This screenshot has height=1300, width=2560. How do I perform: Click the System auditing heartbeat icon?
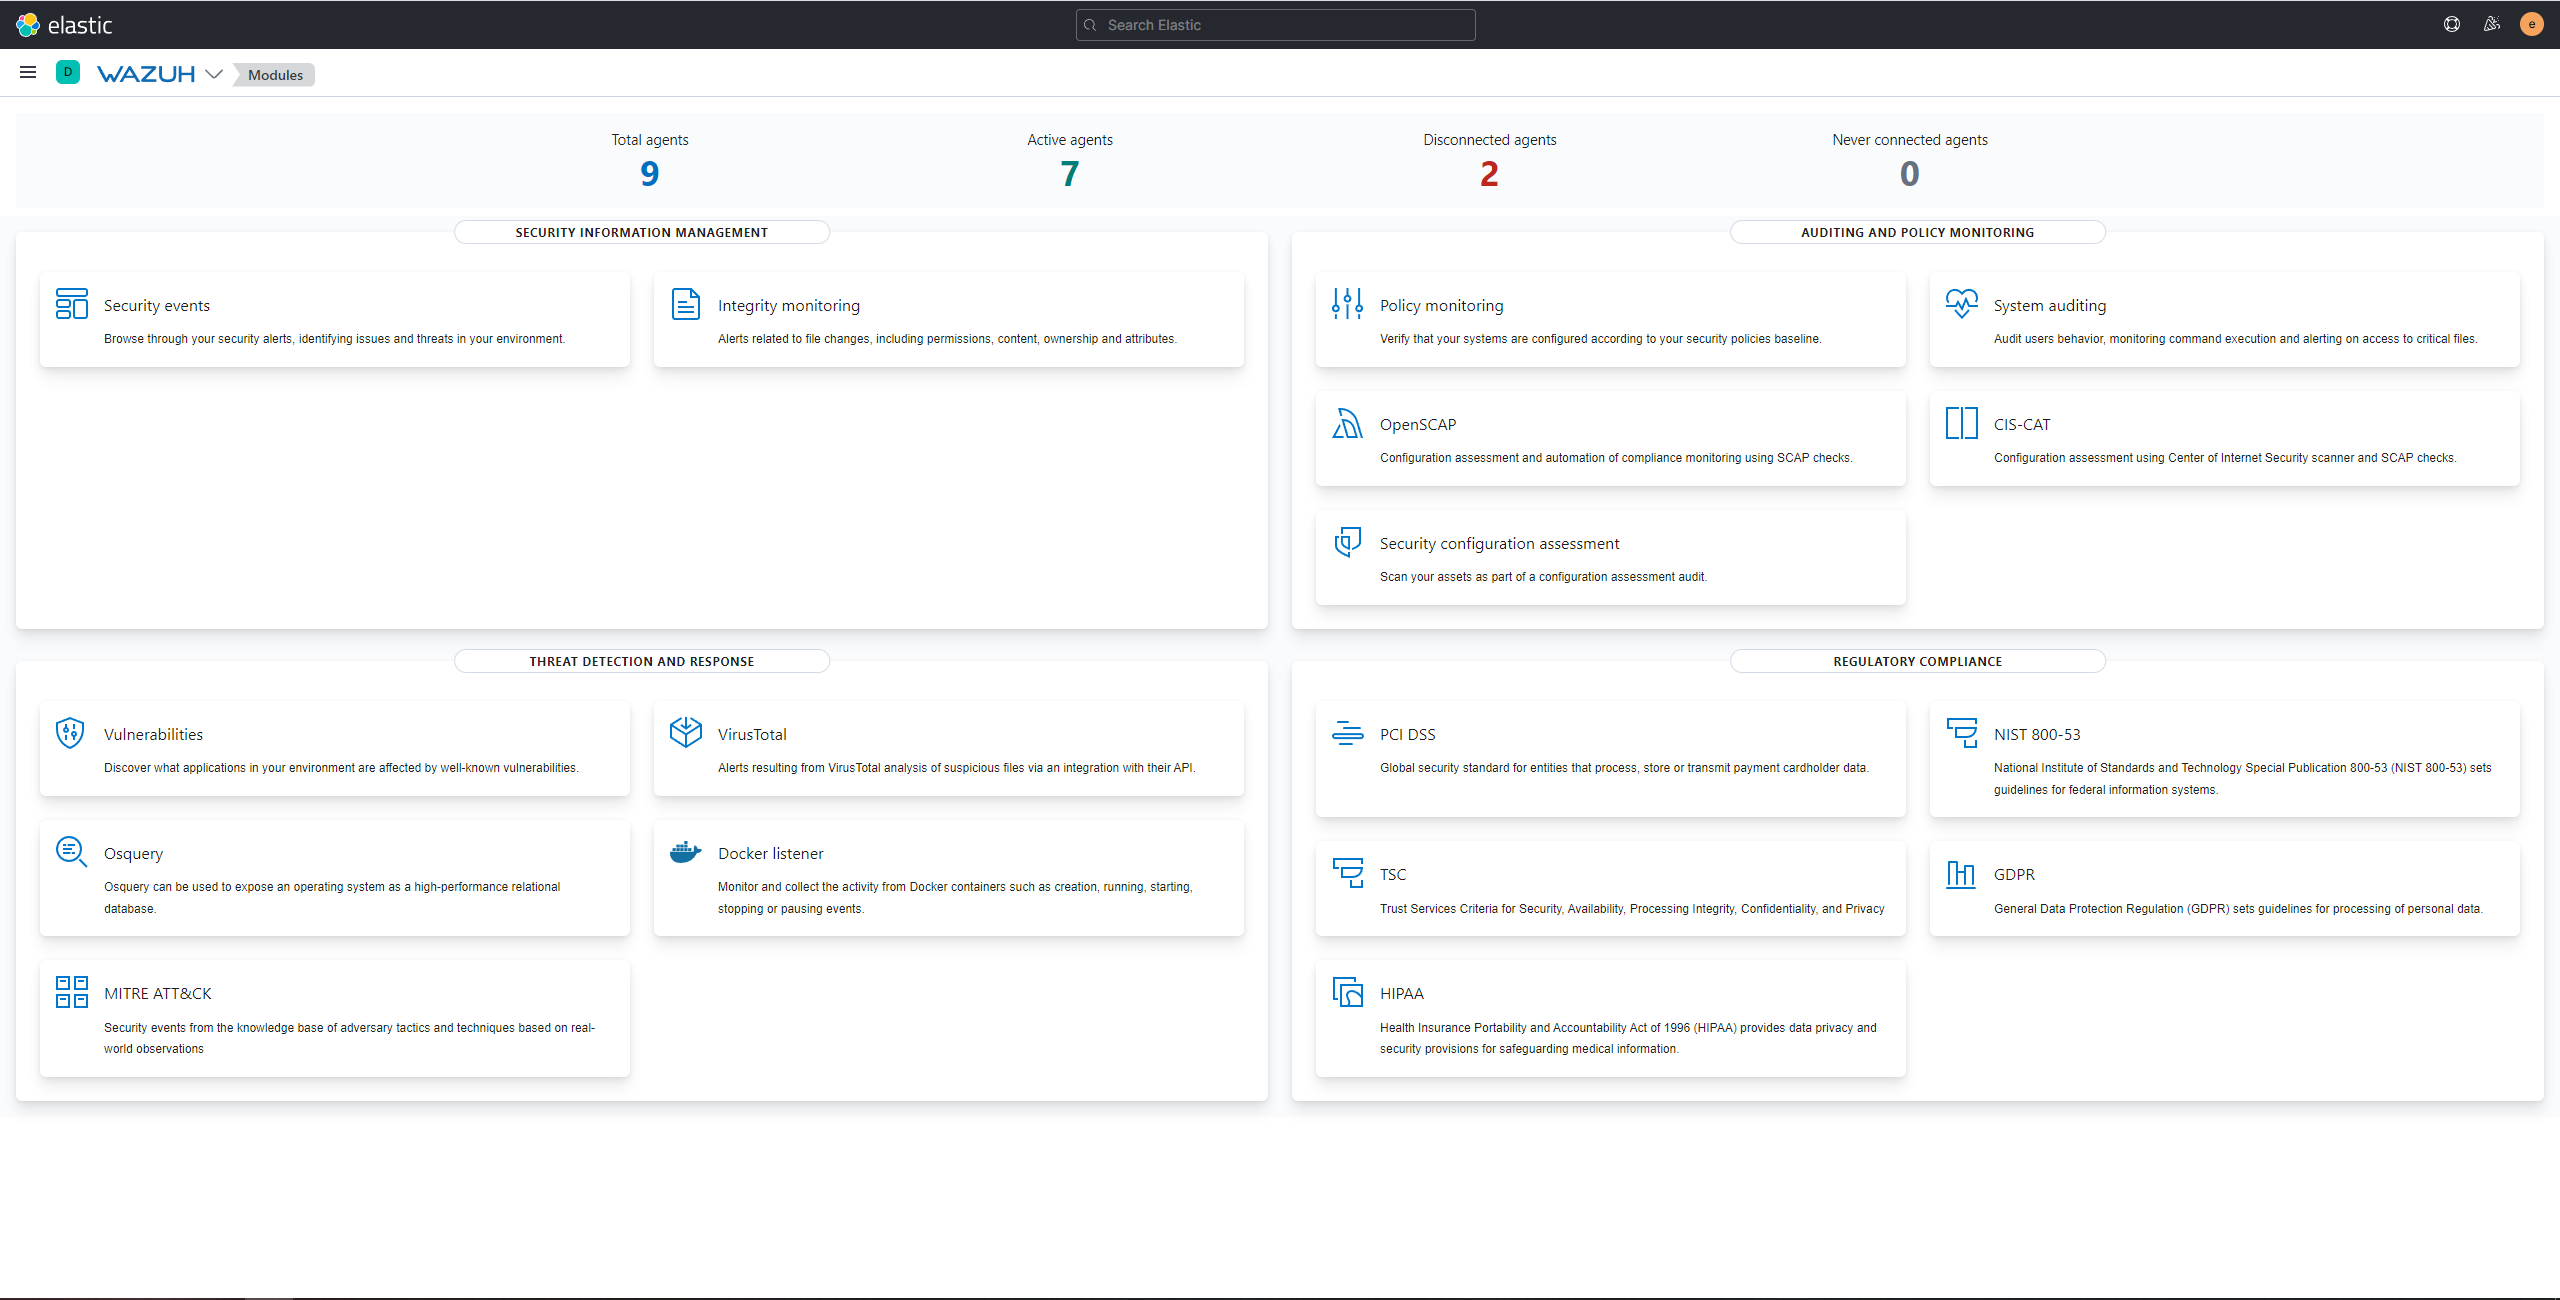point(1961,303)
